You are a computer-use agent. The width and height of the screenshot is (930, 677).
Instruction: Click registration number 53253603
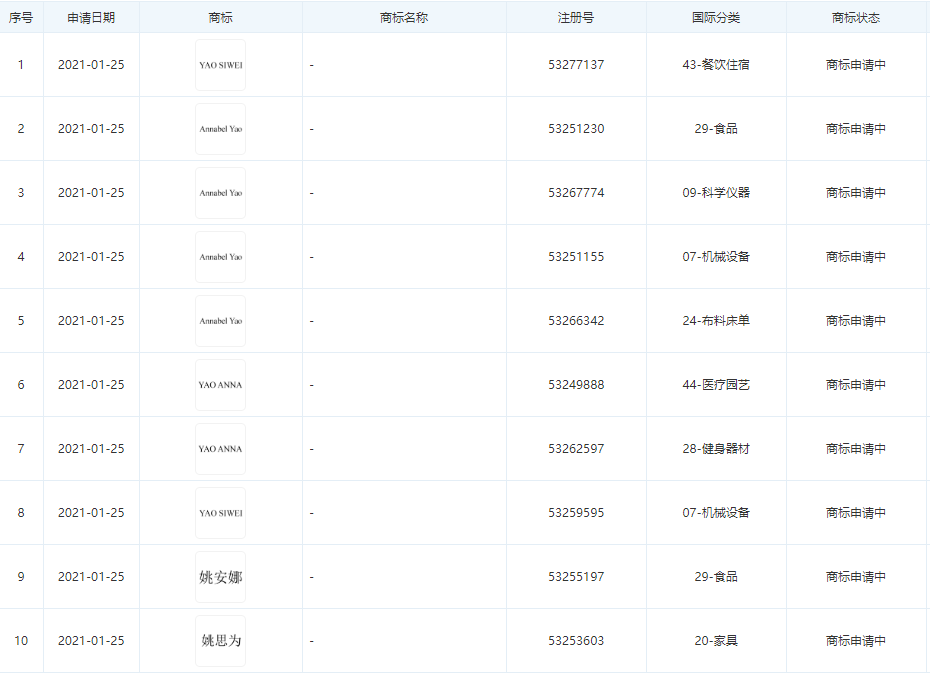point(576,641)
